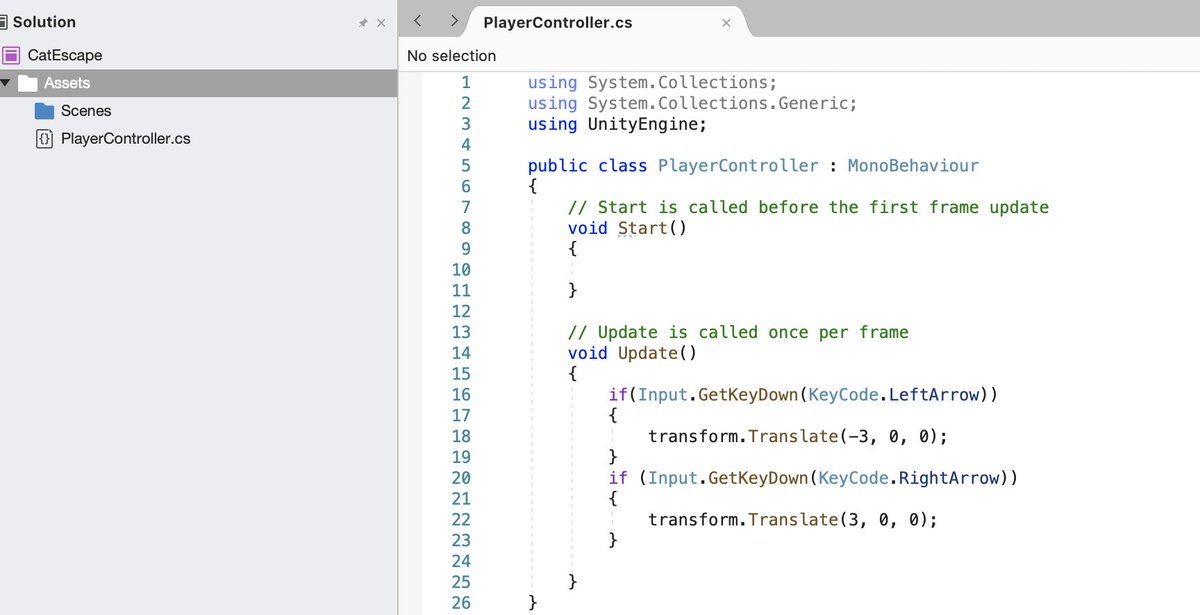This screenshot has height=615, width=1200.
Task: Click transform.Translate(-3, 0, 0) line
Action: click(x=797, y=436)
